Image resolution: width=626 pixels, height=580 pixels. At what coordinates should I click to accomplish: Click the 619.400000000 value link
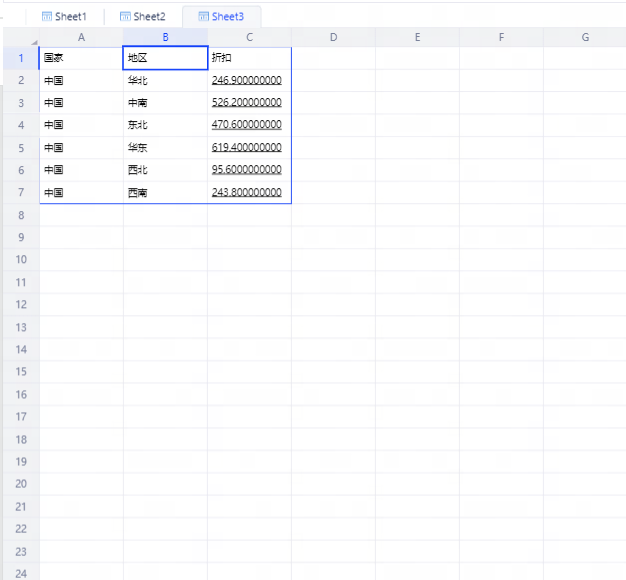pos(246,147)
